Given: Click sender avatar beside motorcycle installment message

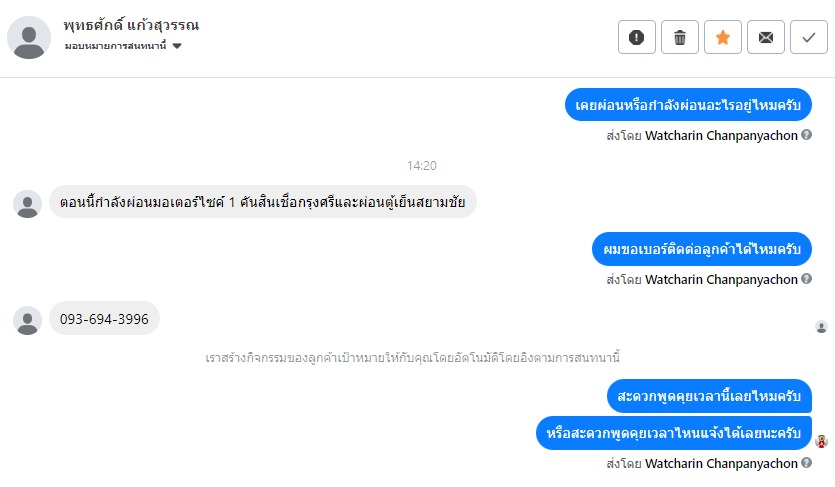Looking at the screenshot, I should point(28,203).
